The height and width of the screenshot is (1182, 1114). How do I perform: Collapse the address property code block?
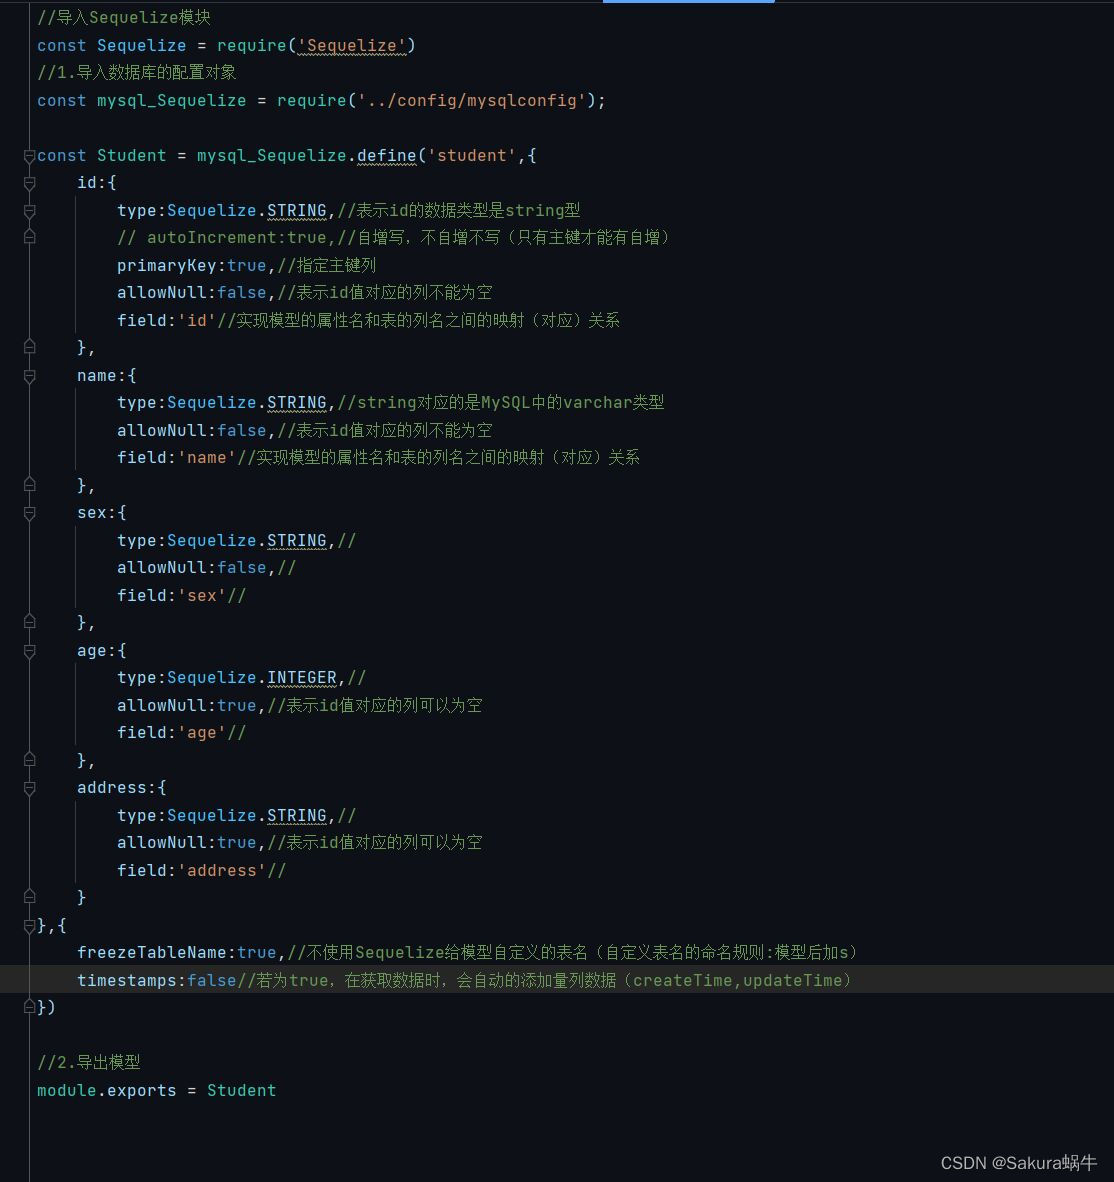29,787
